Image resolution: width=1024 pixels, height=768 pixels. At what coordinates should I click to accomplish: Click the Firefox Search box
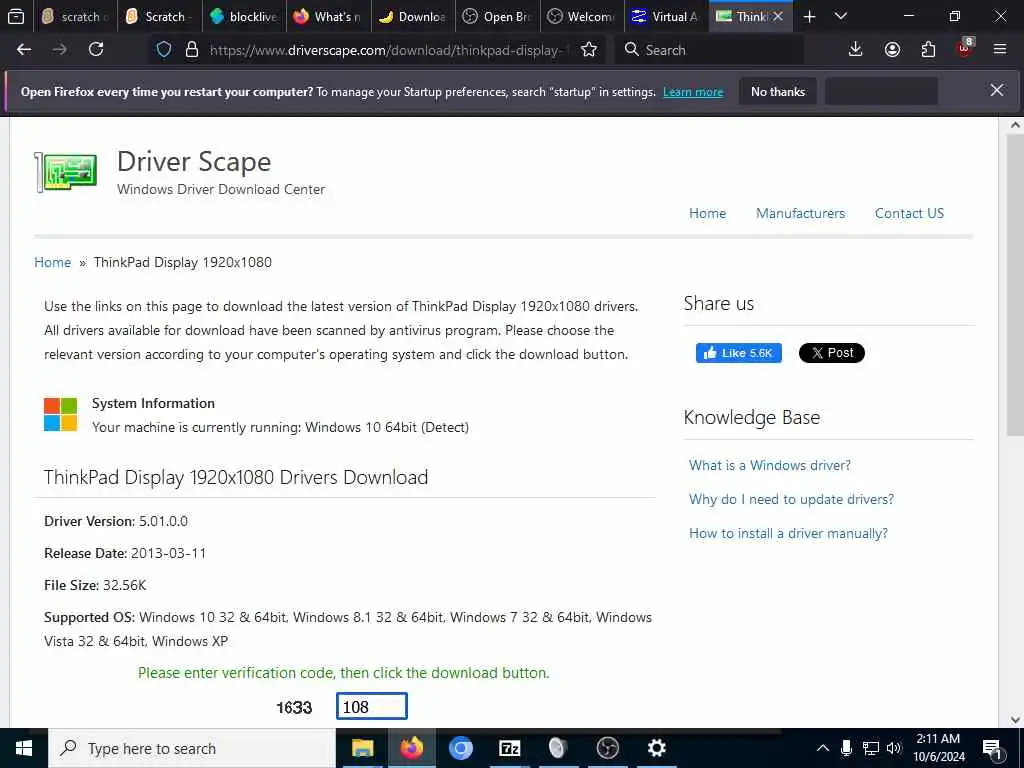[709, 50]
